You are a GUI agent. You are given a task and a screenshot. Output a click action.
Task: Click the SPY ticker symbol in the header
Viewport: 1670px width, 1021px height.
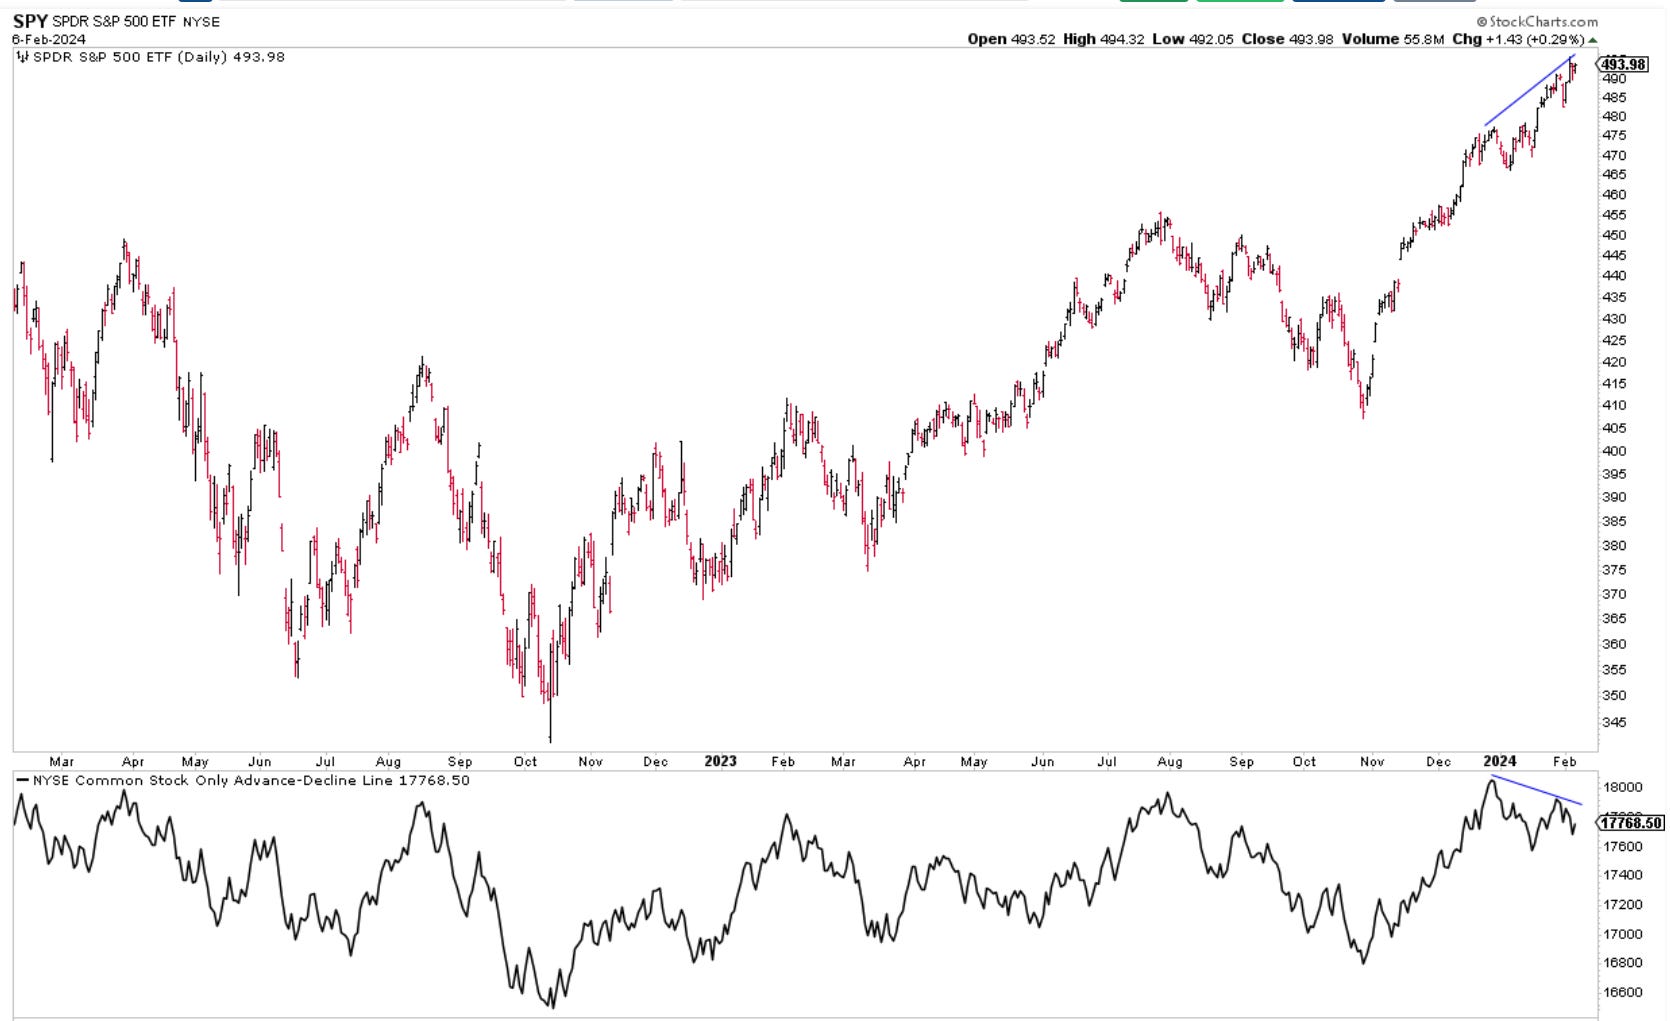(x=30, y=21)
